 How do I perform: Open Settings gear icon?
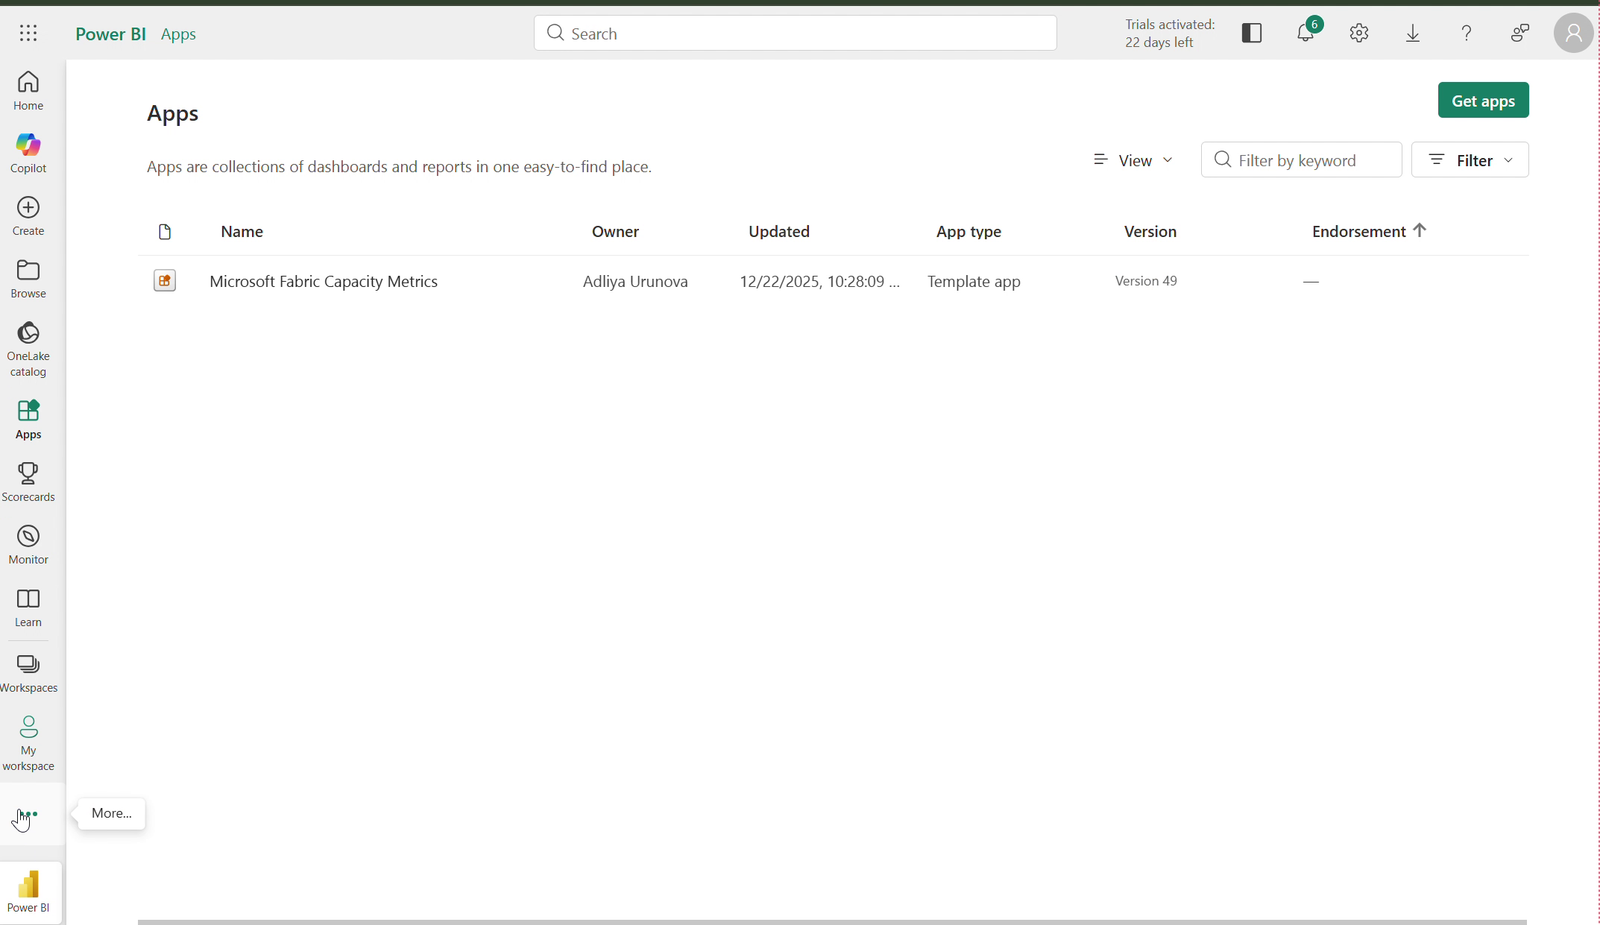pos(1359,33)
